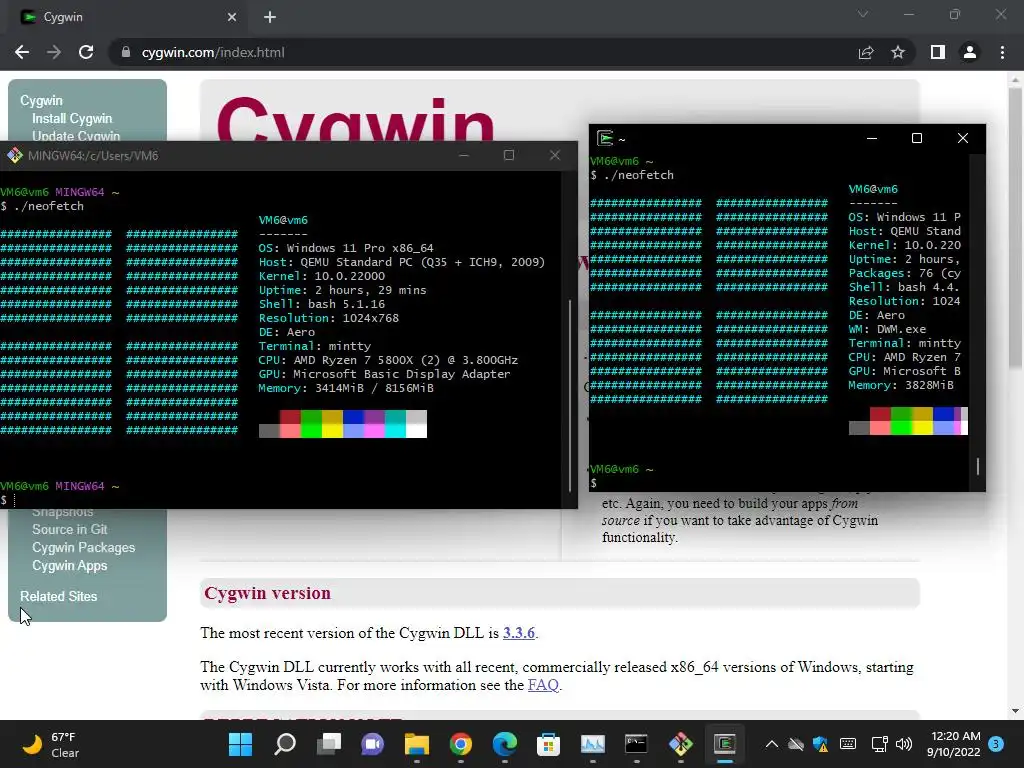Click the MINGW64 terminal scrollbar
The height and width of the screenshot is (768, 1024).
570,395
